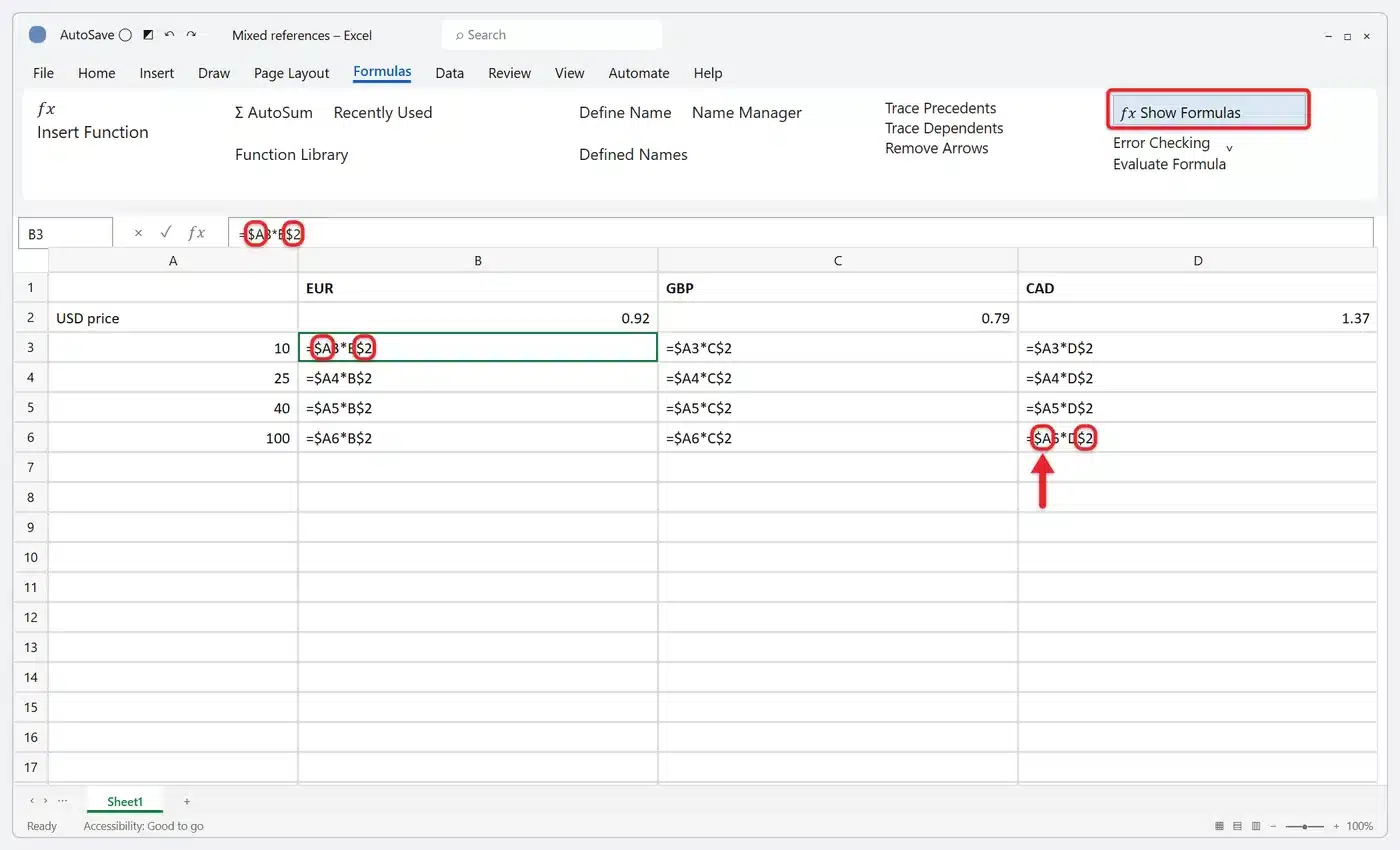This screenshot has height=850, width=1400.
Task: Select the cell containing EUR
Action: [478, 288]
